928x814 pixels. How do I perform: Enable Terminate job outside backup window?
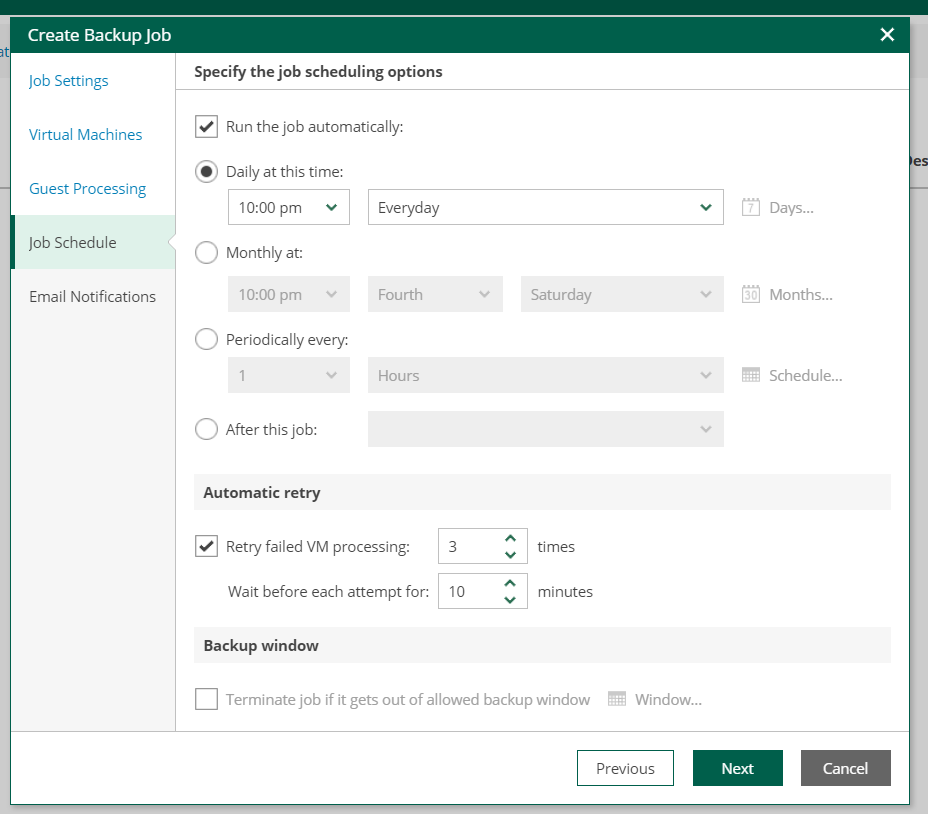point(206,699)
